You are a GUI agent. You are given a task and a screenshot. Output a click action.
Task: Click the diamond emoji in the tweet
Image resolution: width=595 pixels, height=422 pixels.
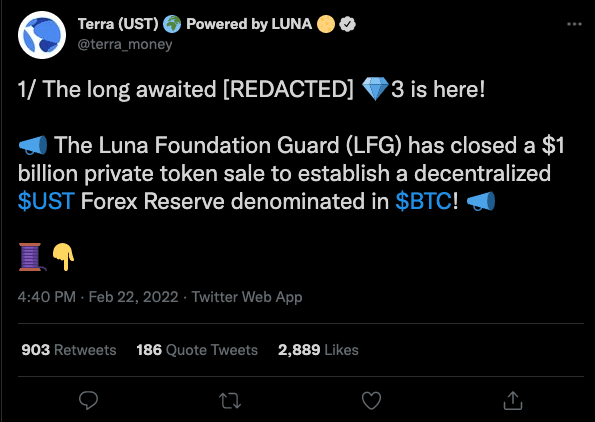375,88
